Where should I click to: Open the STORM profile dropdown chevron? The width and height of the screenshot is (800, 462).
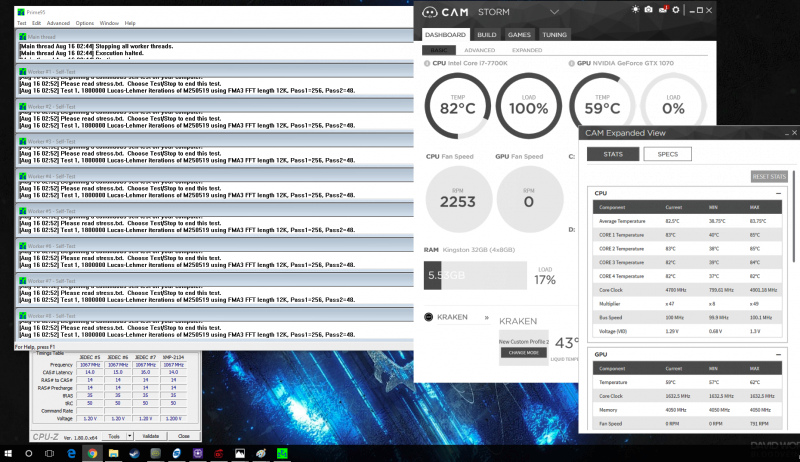tap(555, 12)
